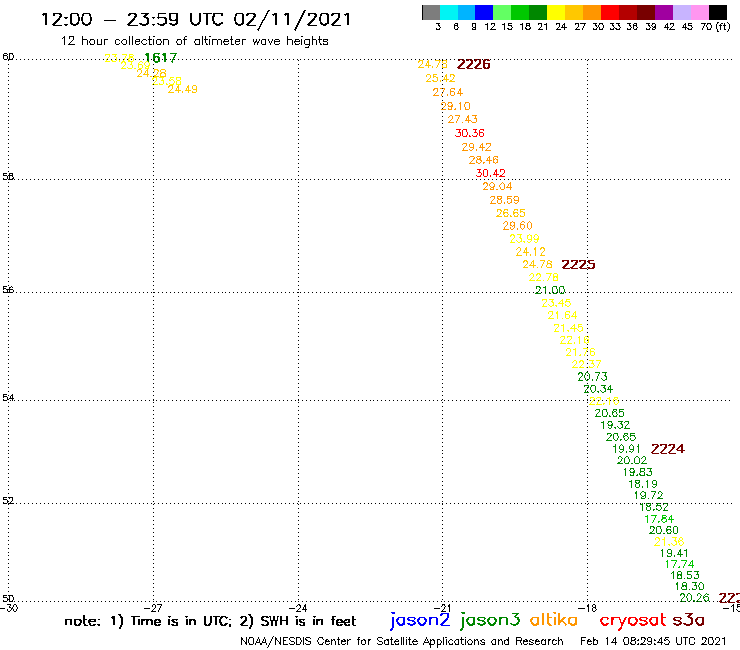Select the 18.30 wave height reading
This screenshot has width=740, height=650.
pos(690,586)
